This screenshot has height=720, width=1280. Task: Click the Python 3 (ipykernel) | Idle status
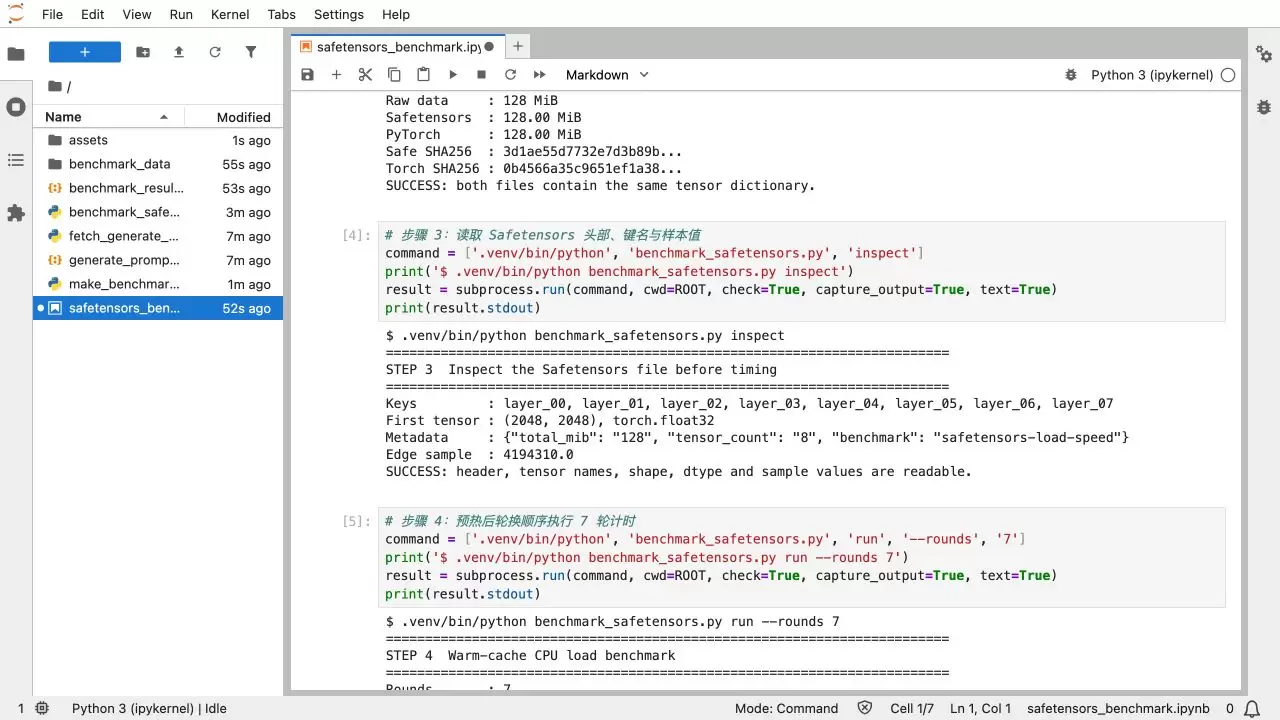149,708
